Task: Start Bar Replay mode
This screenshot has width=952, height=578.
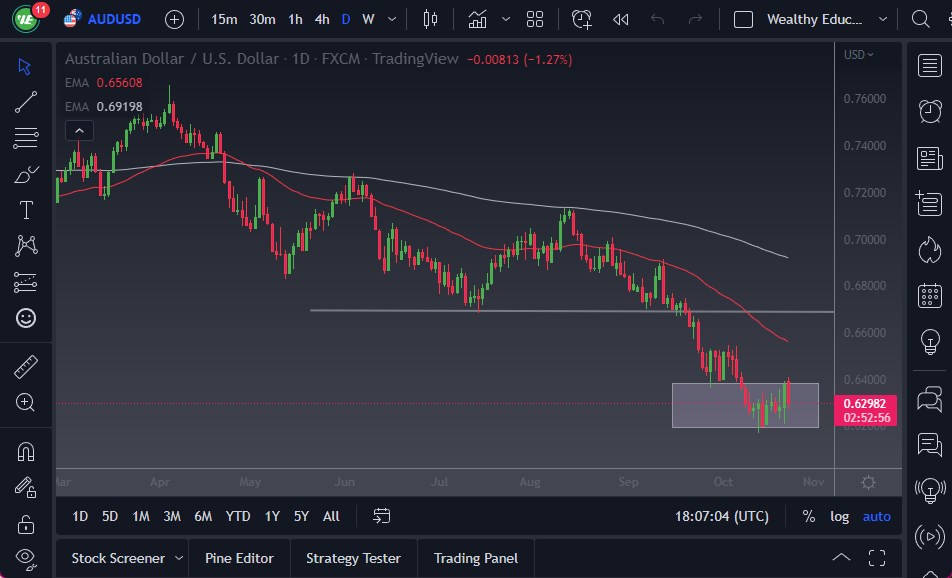Action: (x=620, y=19)
